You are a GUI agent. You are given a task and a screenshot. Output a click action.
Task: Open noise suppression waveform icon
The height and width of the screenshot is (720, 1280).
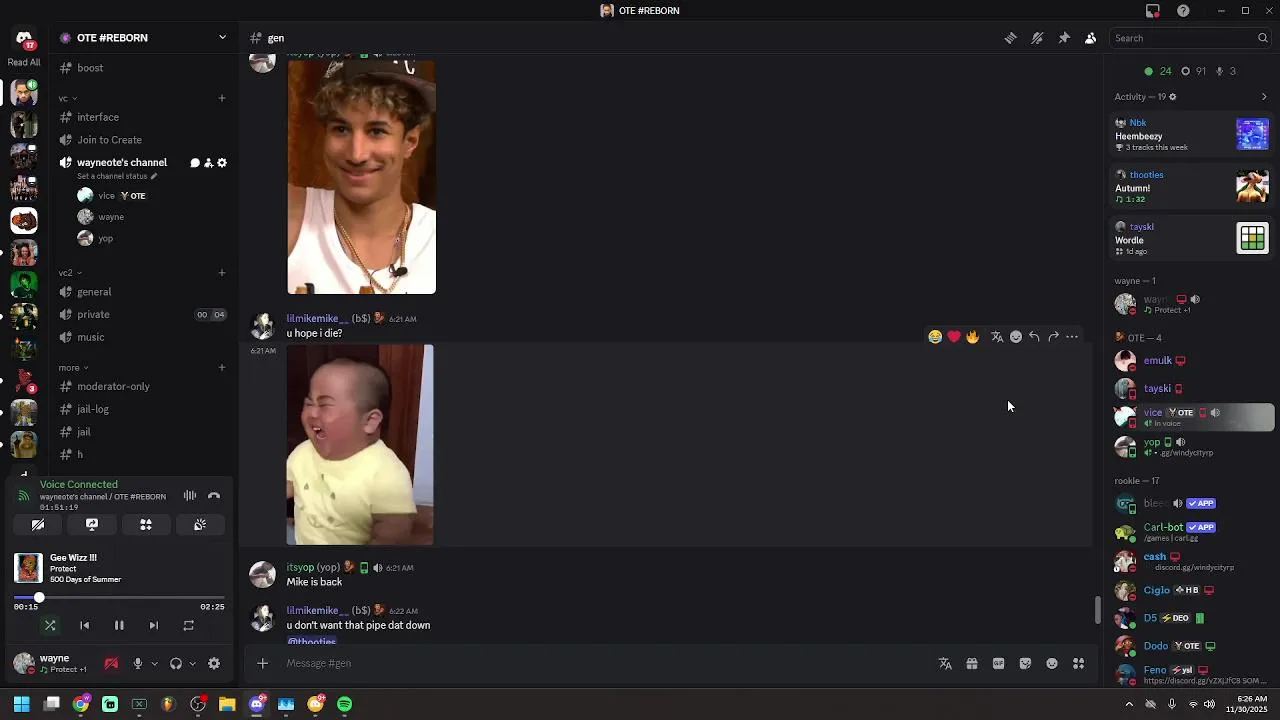(190, 496)
